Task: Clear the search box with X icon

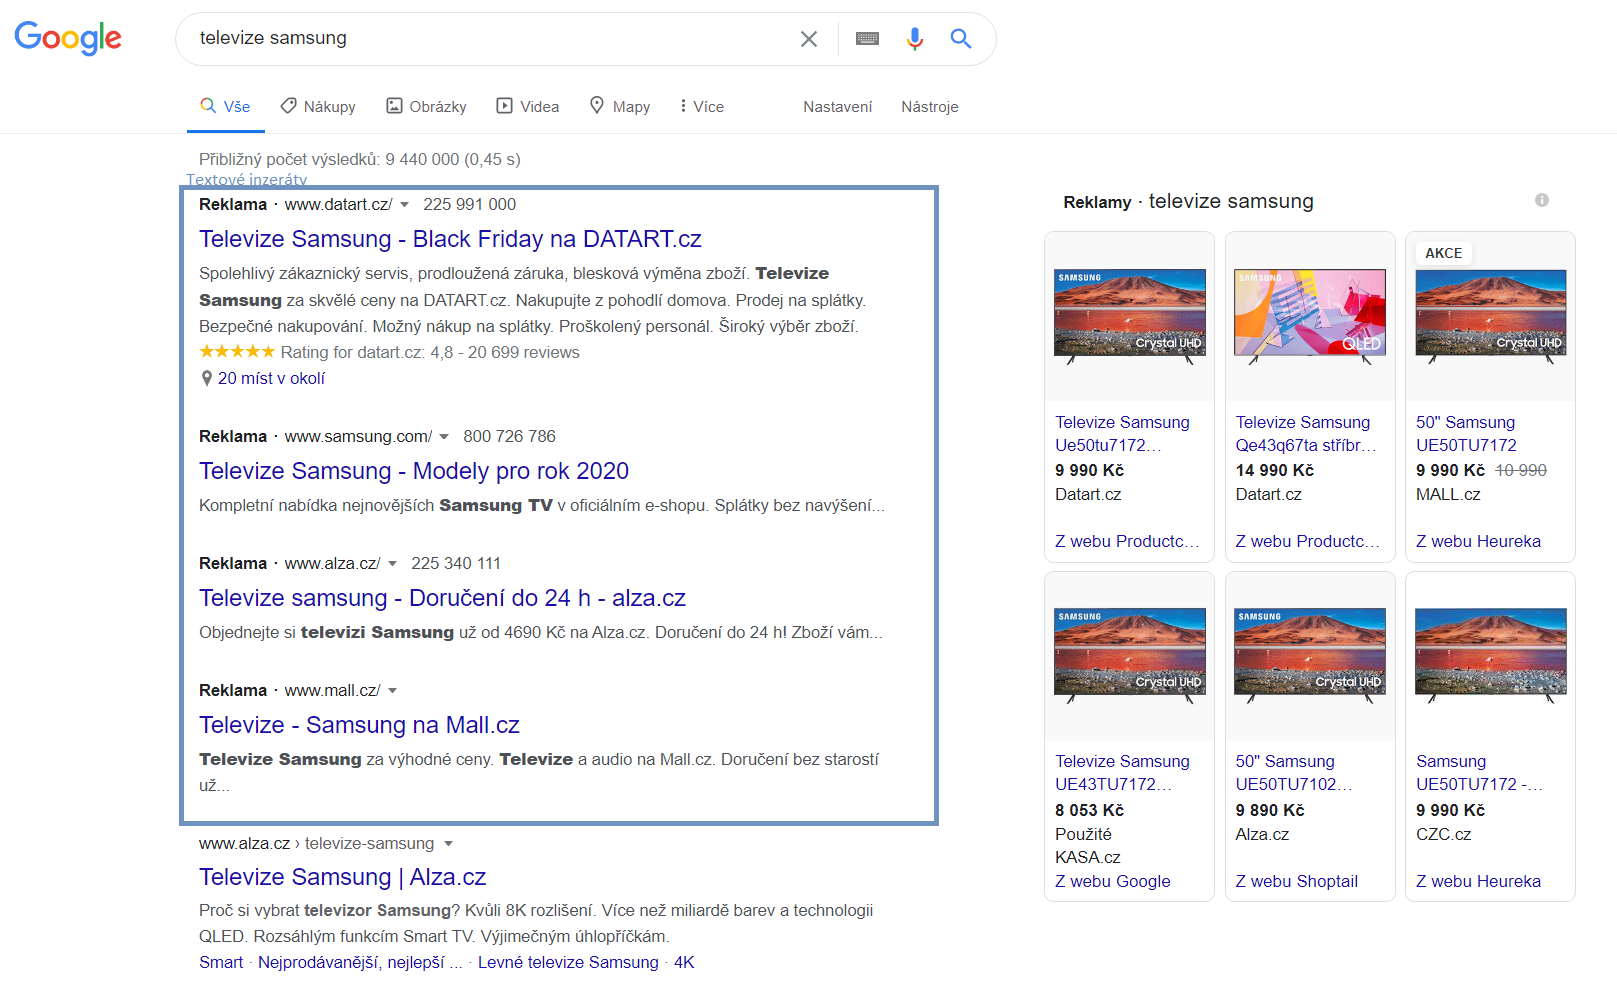Action: pyautogui.click(x=808, y=39)
